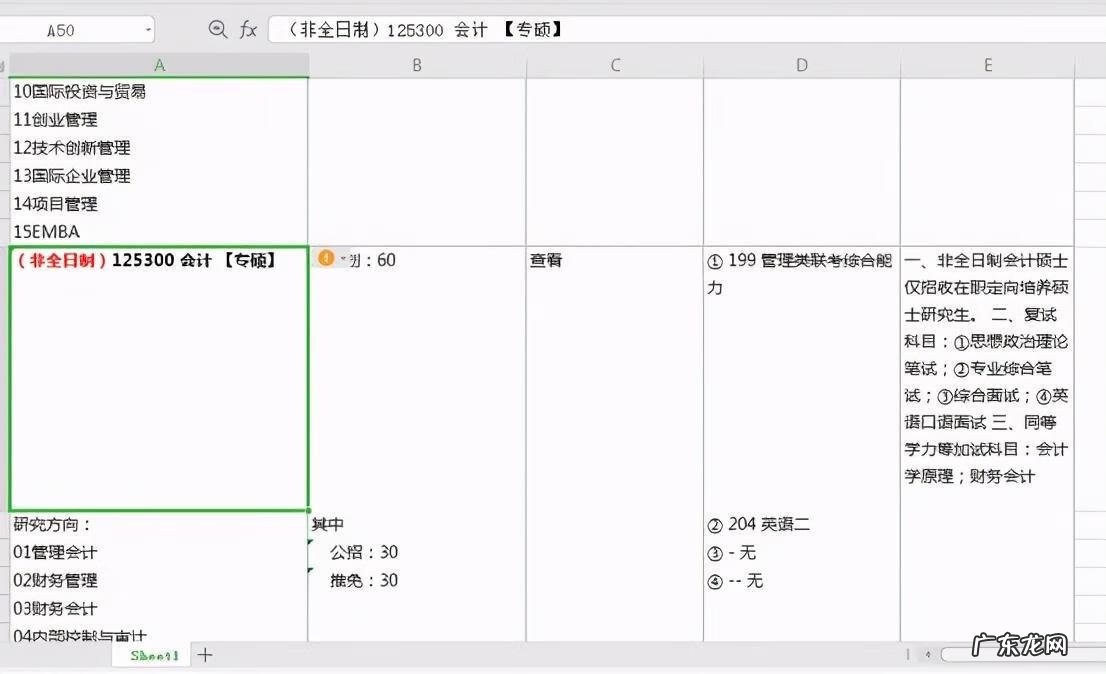The image size is (1106, 674).
Task: Open the fx insert function button
Action: pos(248,30)
